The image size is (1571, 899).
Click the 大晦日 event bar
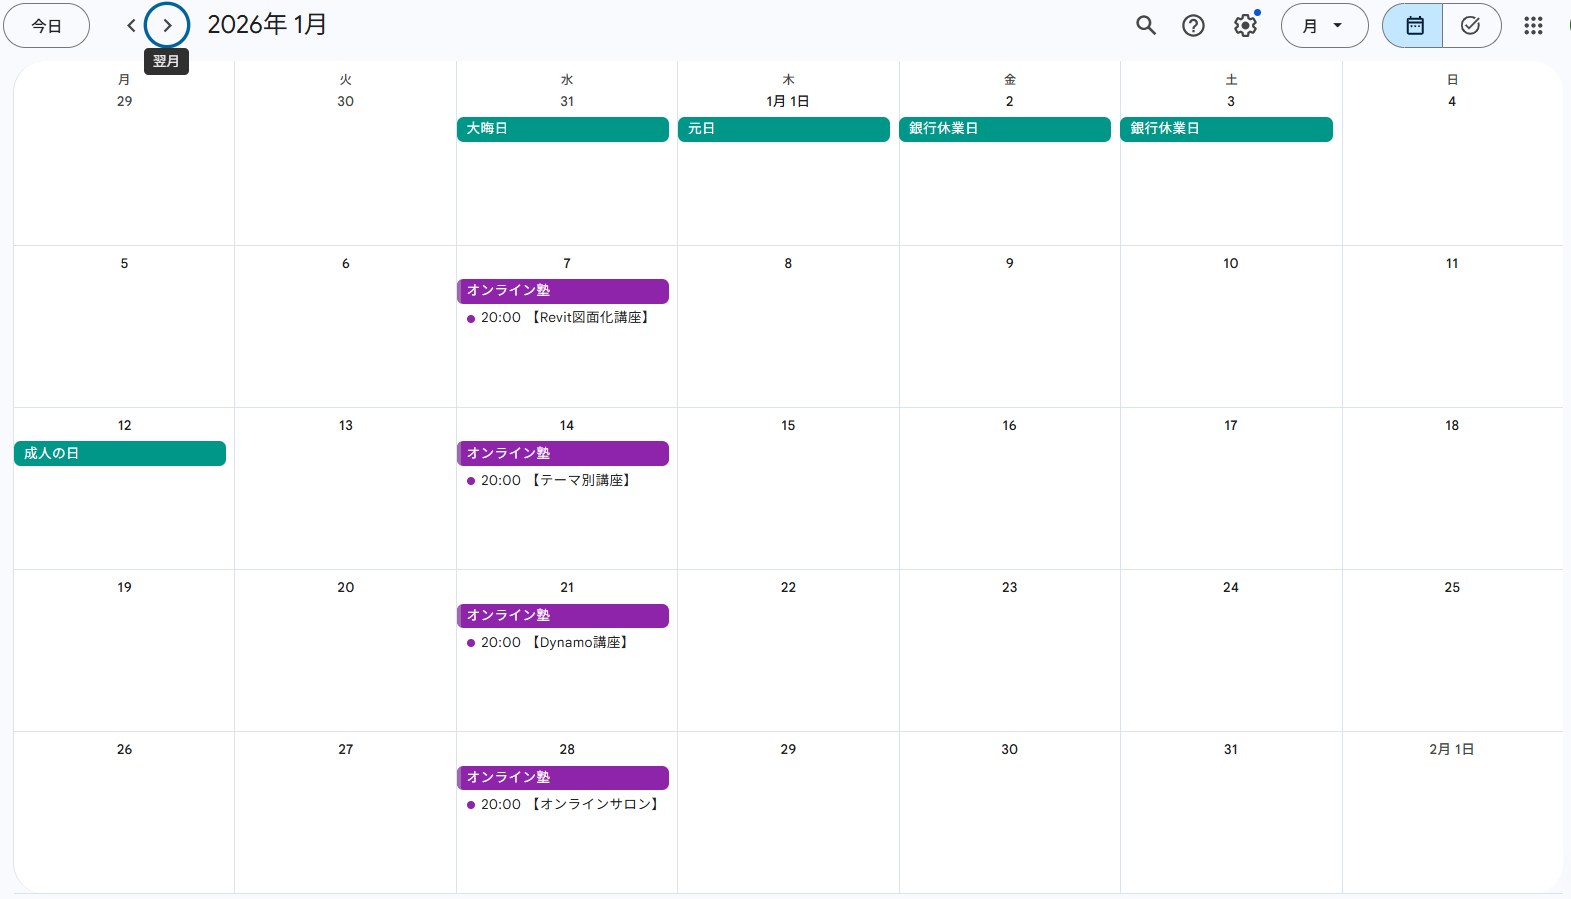tap(562, 129)
